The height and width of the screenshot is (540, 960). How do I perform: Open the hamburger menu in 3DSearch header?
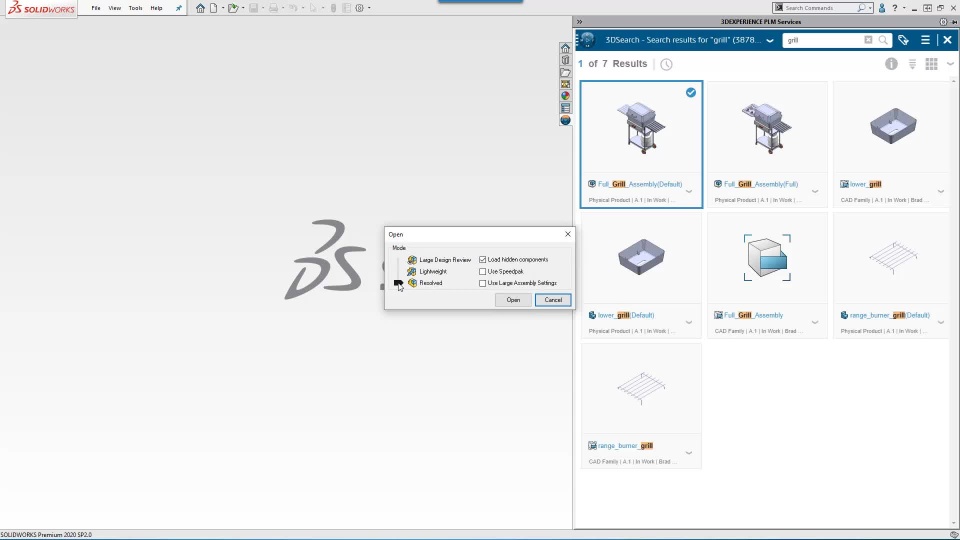pos(925,40)
